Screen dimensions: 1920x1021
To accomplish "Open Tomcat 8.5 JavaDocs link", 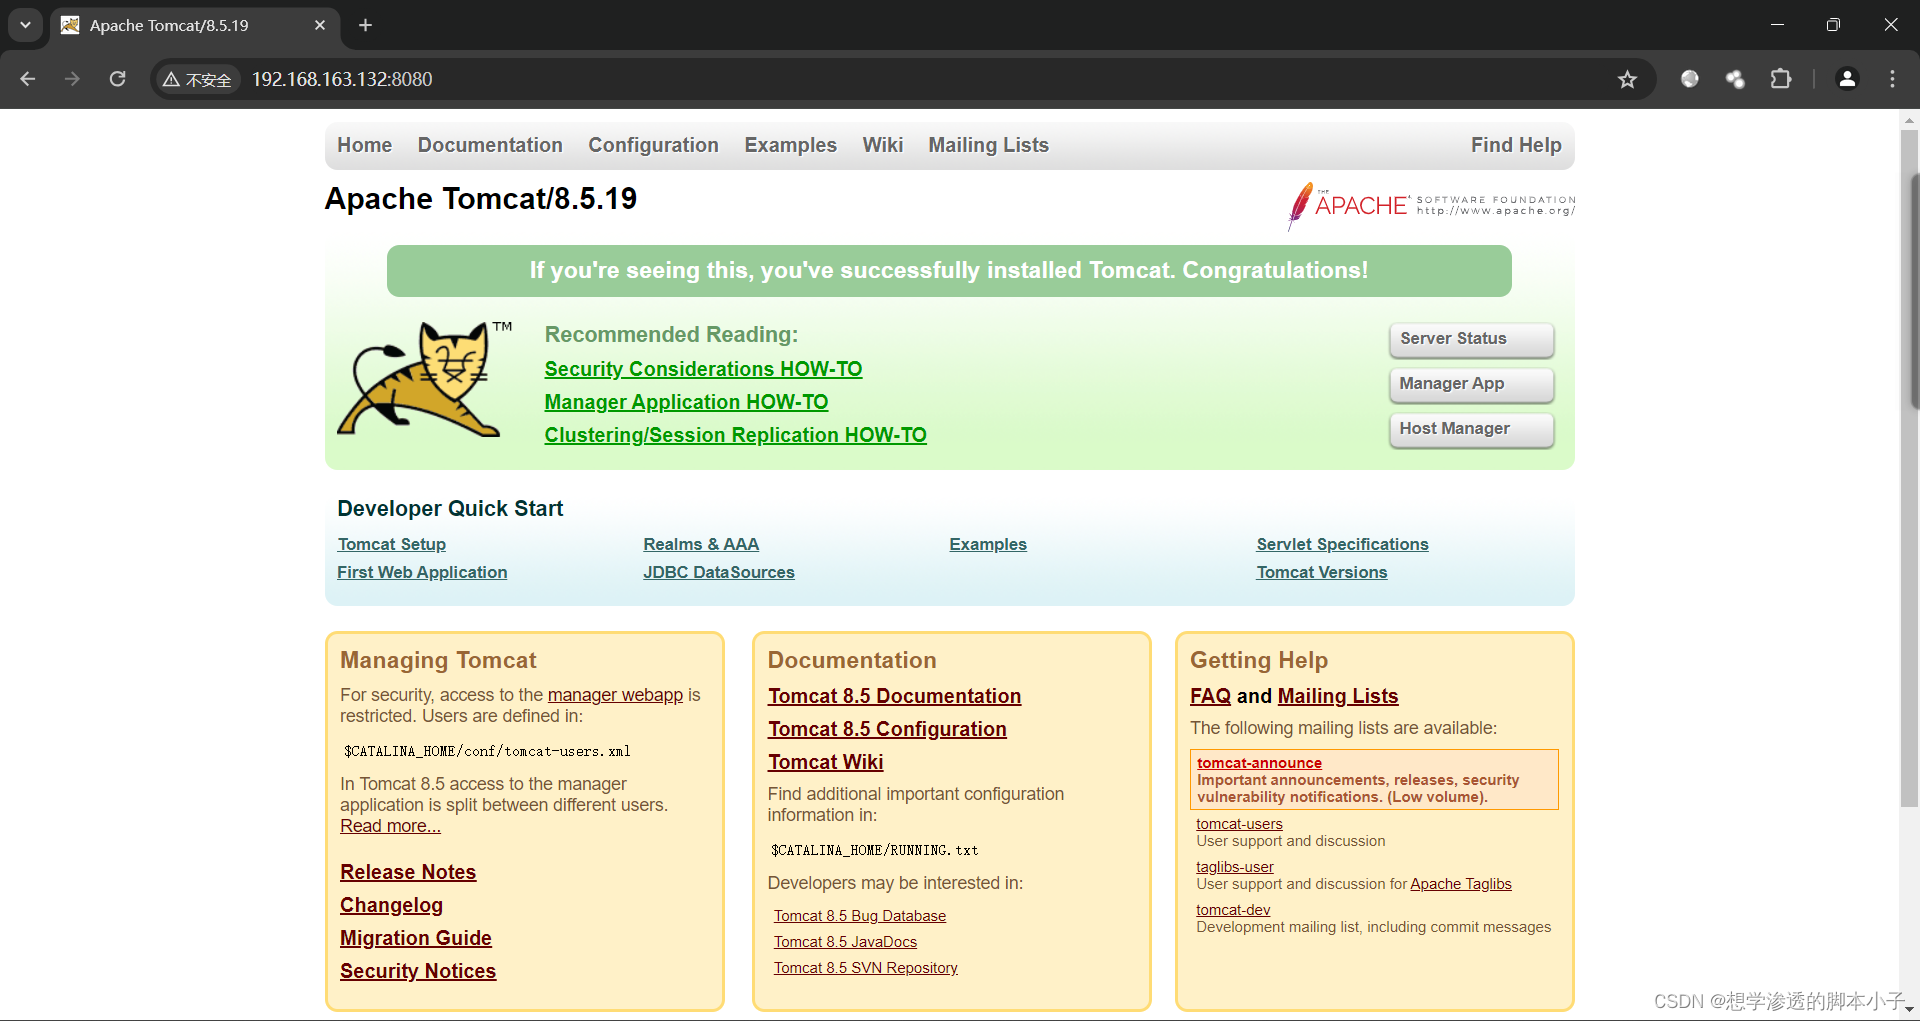I will click(x=845, y=942).
